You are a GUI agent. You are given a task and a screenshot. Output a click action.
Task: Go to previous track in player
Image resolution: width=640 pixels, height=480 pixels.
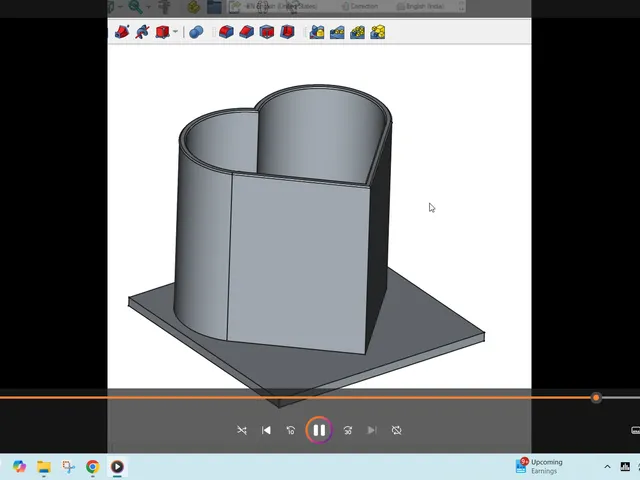click(x=266, y=430)
